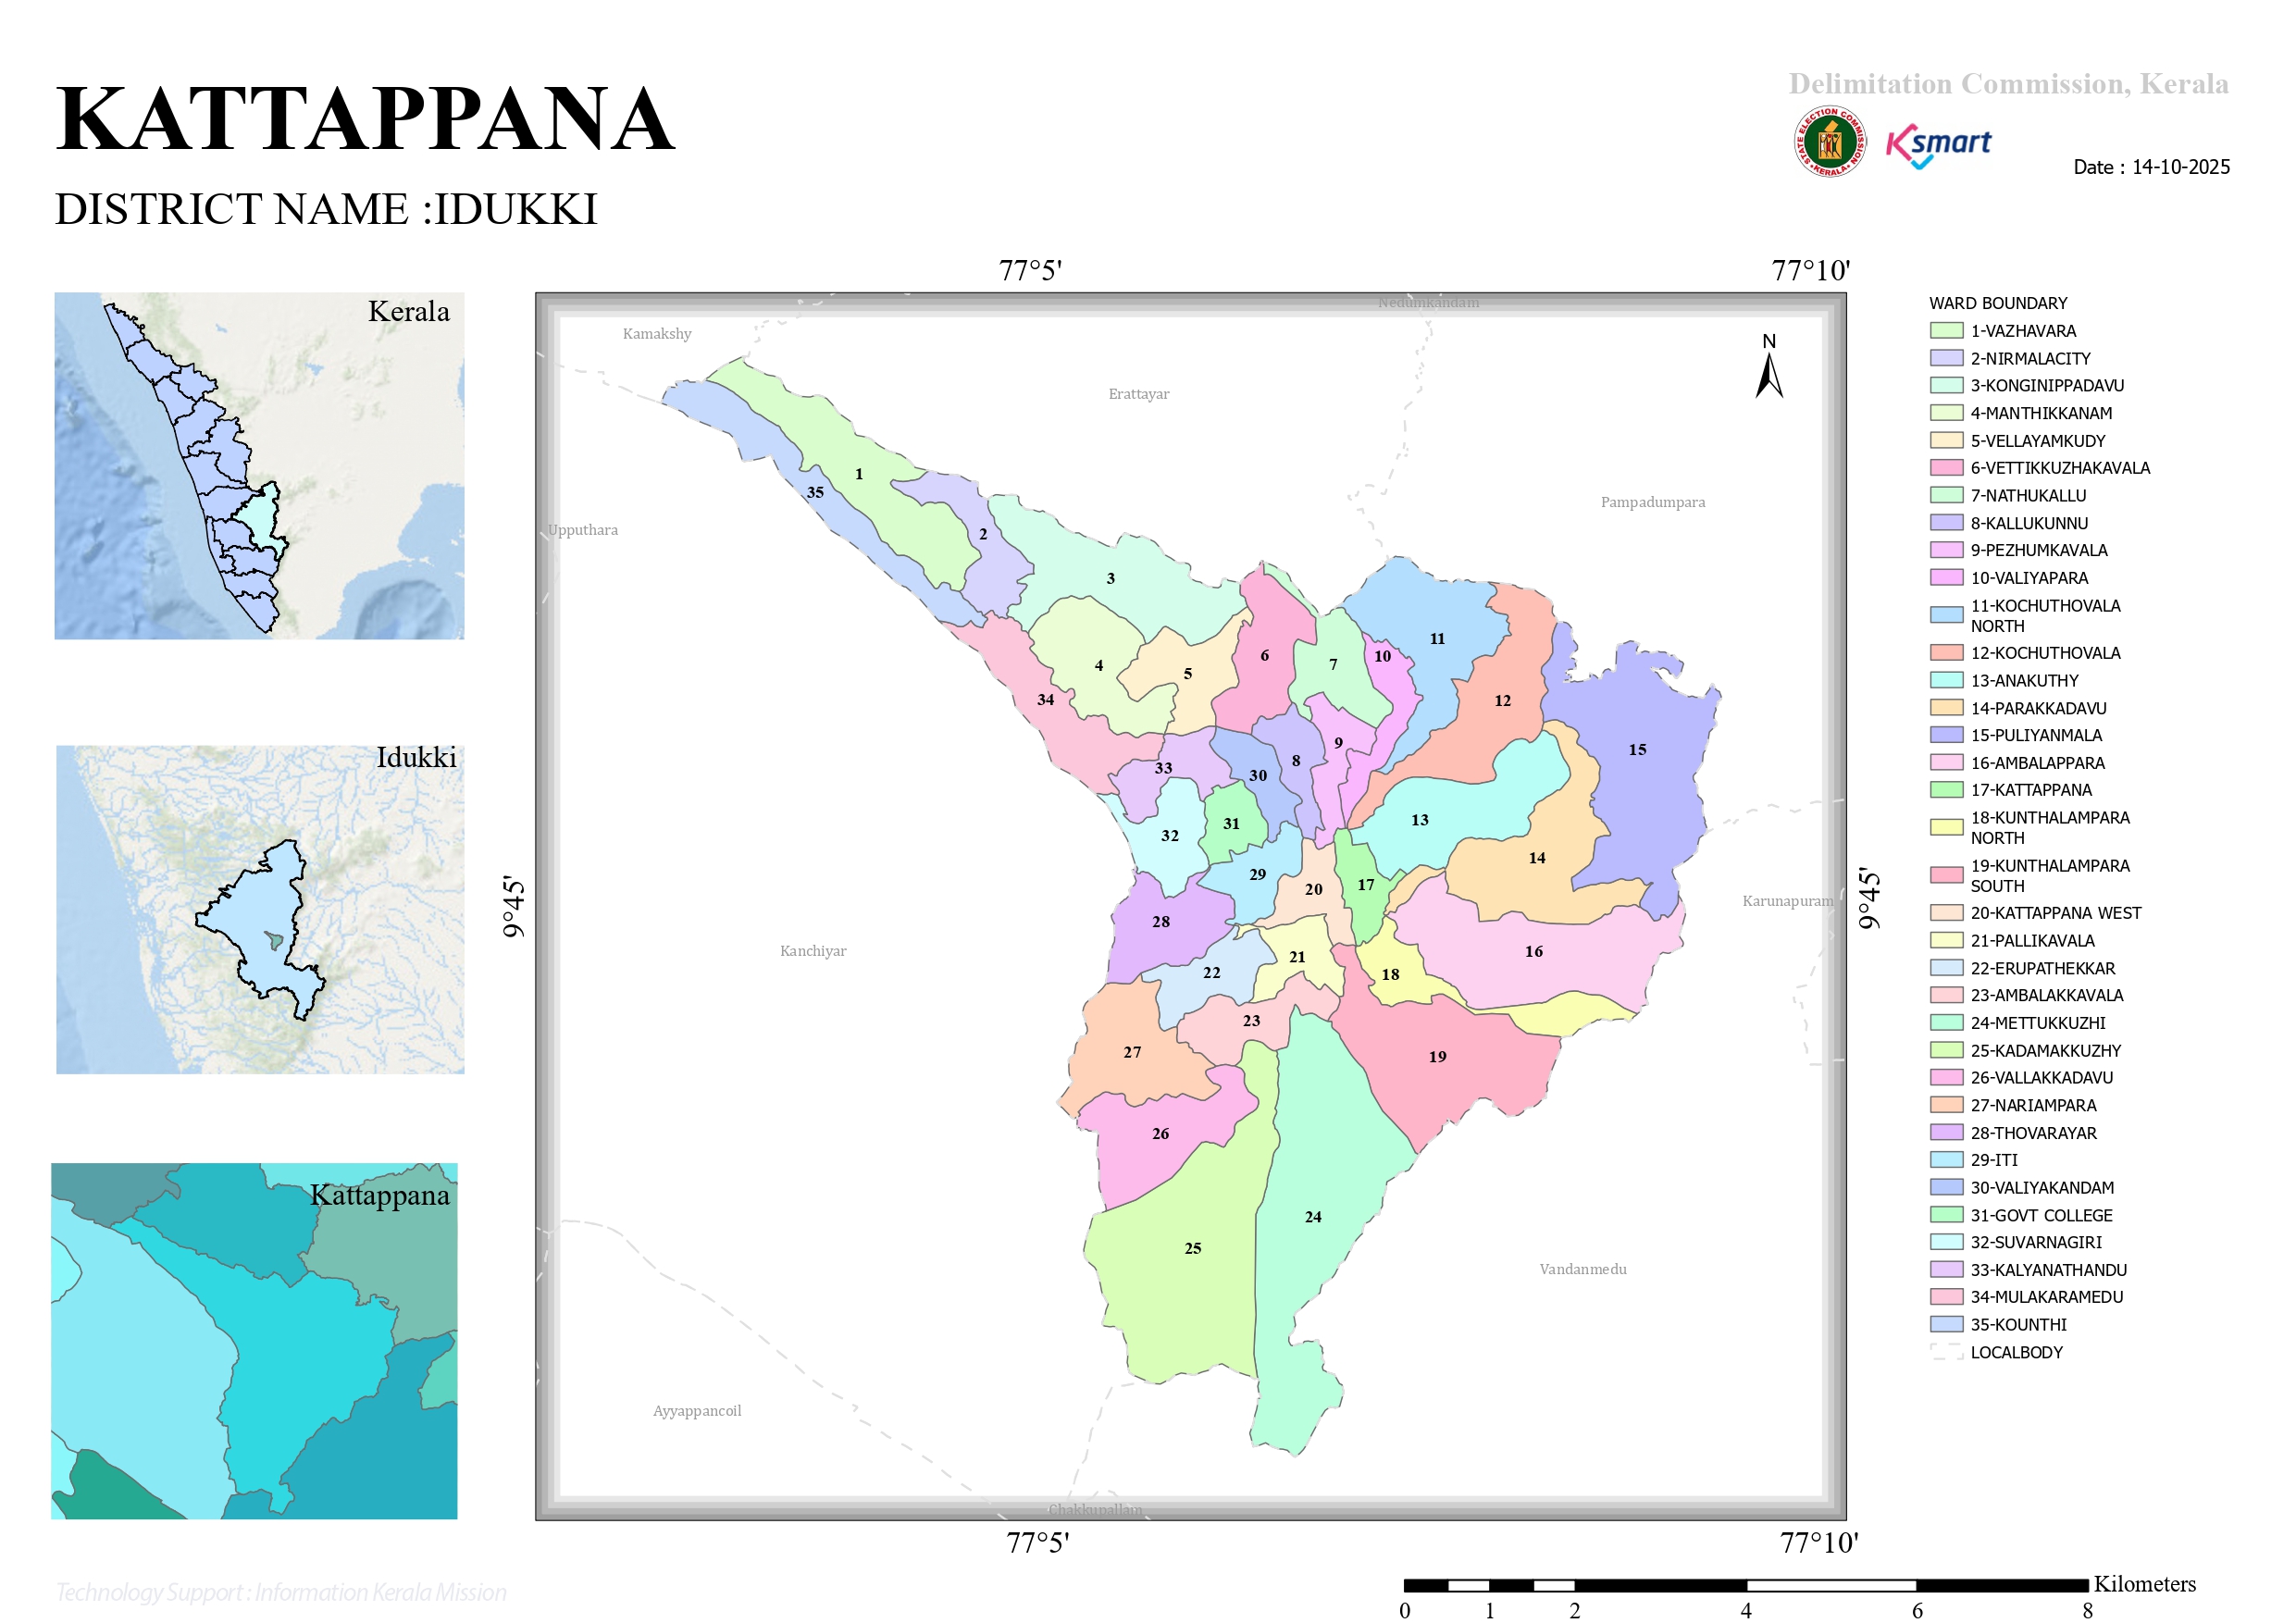Click the Ksmart logo
The width and height of the screenshot is (2296, 1623).
[x=1938, y=146]
